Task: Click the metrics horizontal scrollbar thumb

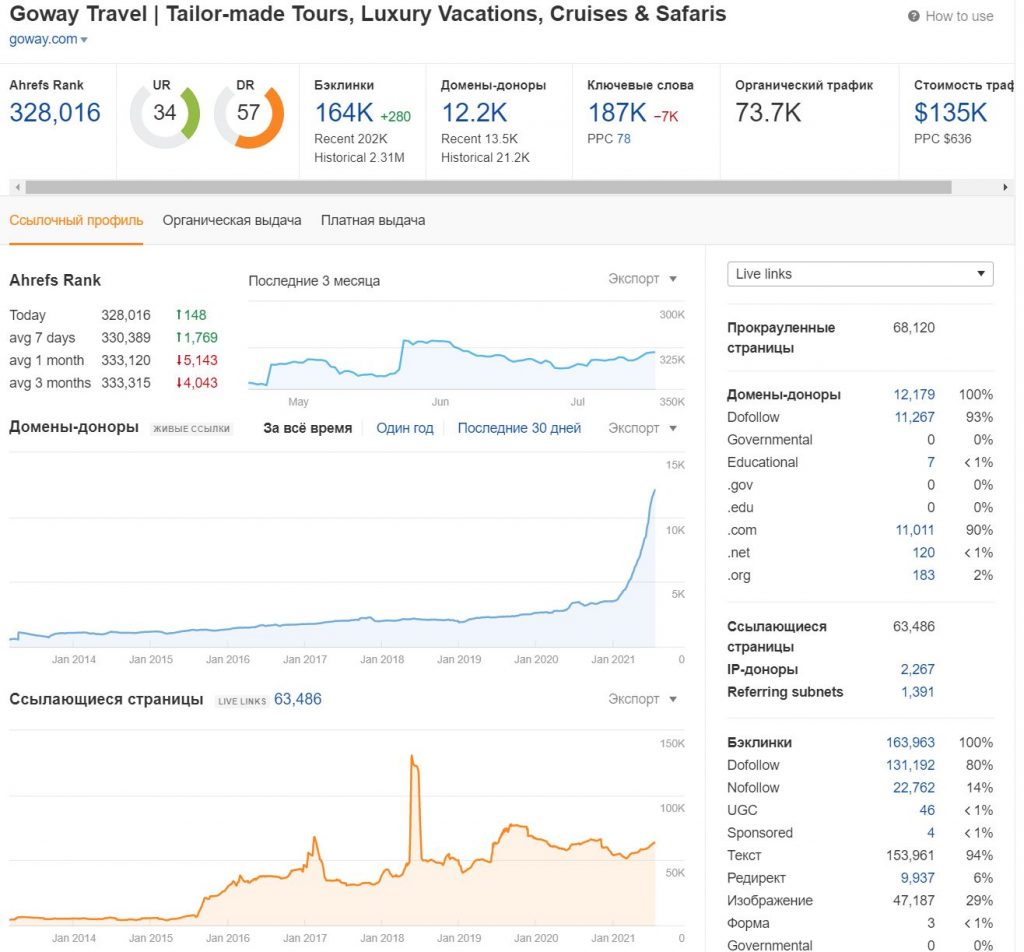Action: pyautogui.click(x=488, y=187)
